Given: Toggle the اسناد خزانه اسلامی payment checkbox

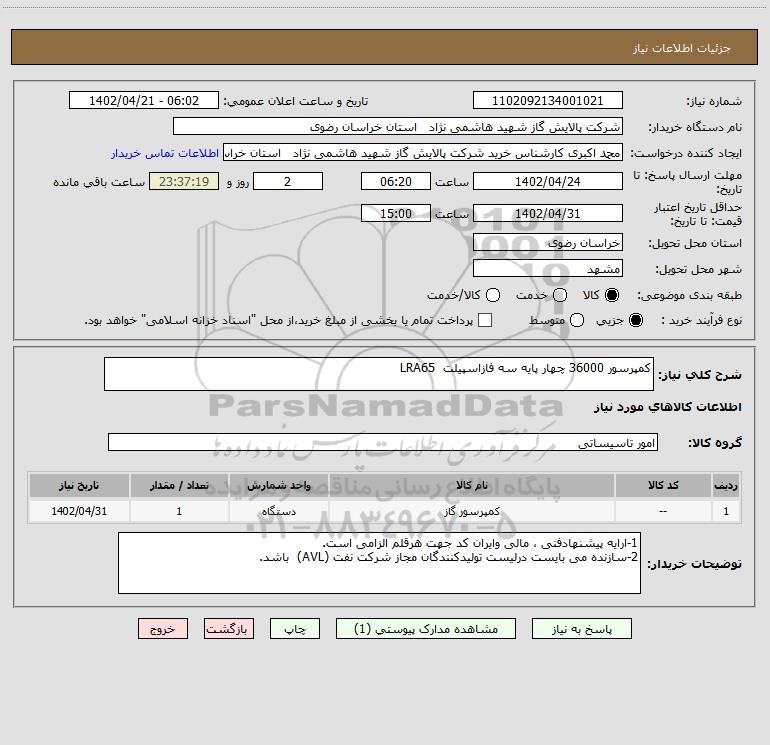Looking at the screenshot, I should (485, 320).
